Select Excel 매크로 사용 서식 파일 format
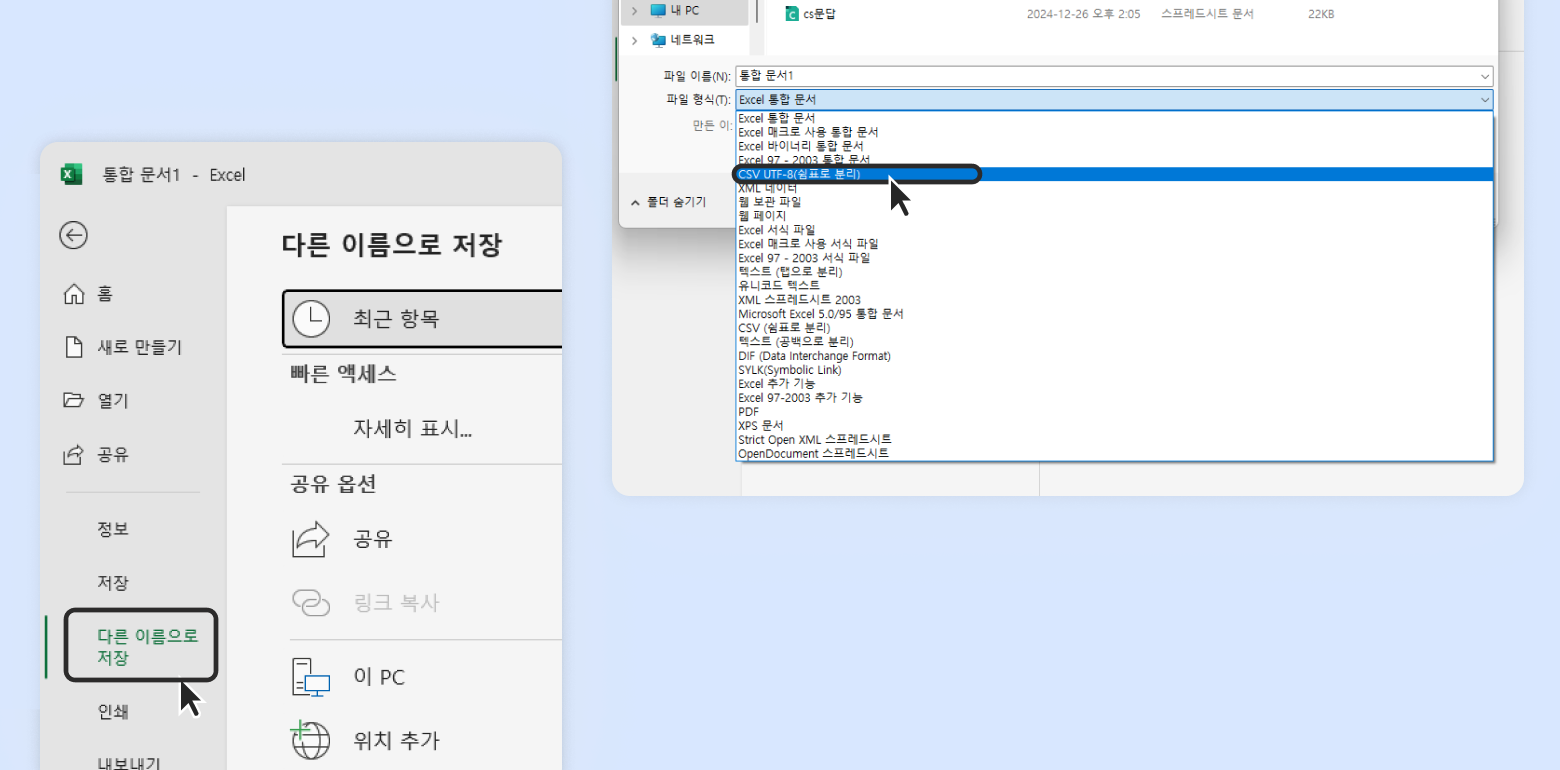This screenshot has height=770, width=1560. [x=1114, y=244]
